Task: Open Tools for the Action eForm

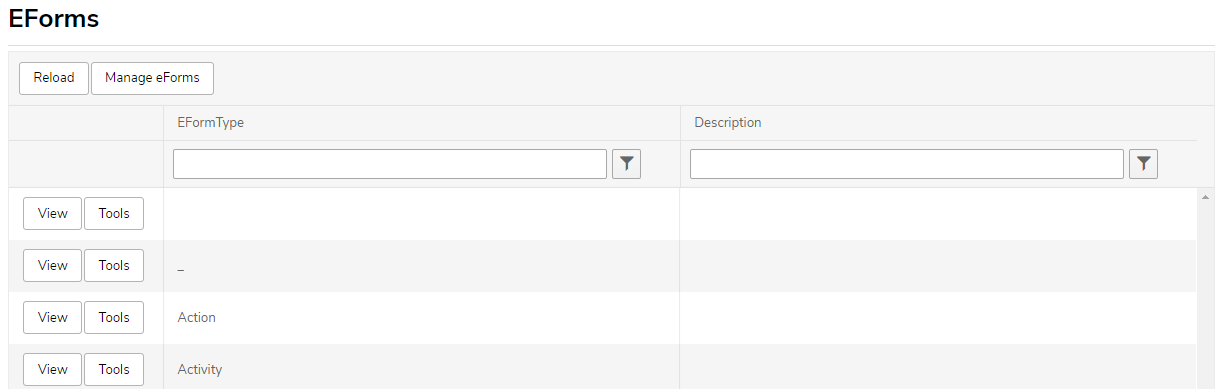Action: click(x=114, y=318)
